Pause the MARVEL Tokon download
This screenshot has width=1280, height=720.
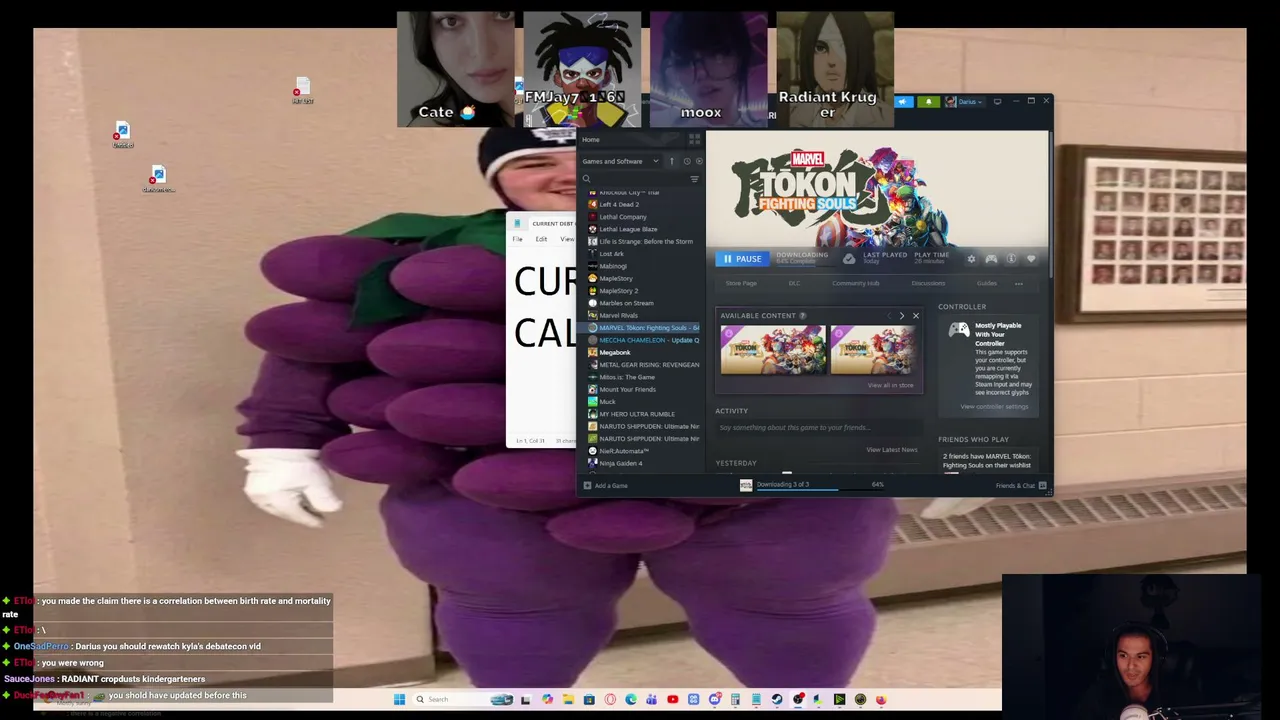pos(742,259)
